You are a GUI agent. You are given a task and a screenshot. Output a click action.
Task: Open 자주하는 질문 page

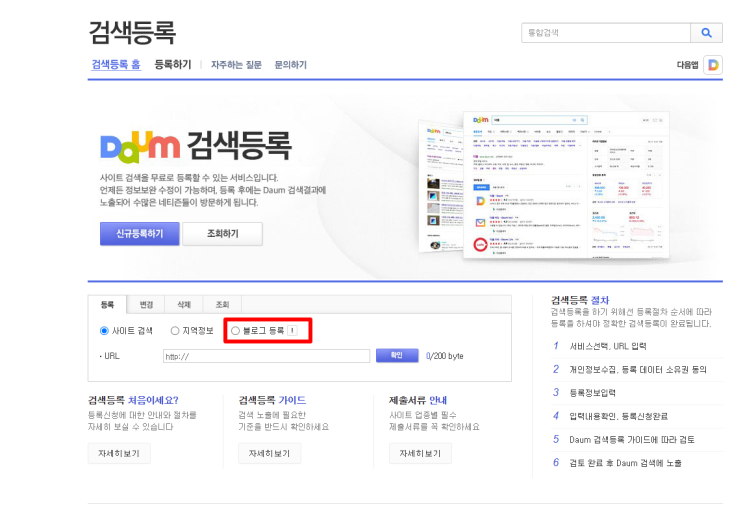pos(236,65)
